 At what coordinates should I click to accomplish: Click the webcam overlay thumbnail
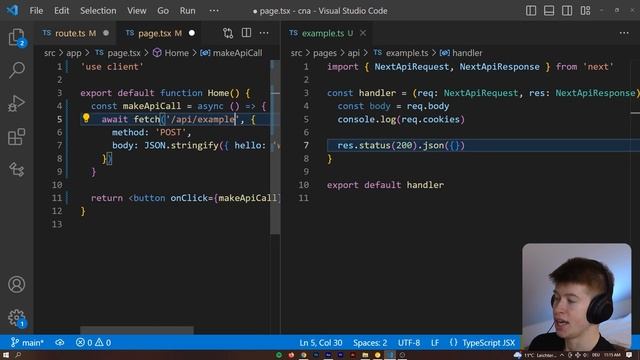click(577, 297)
